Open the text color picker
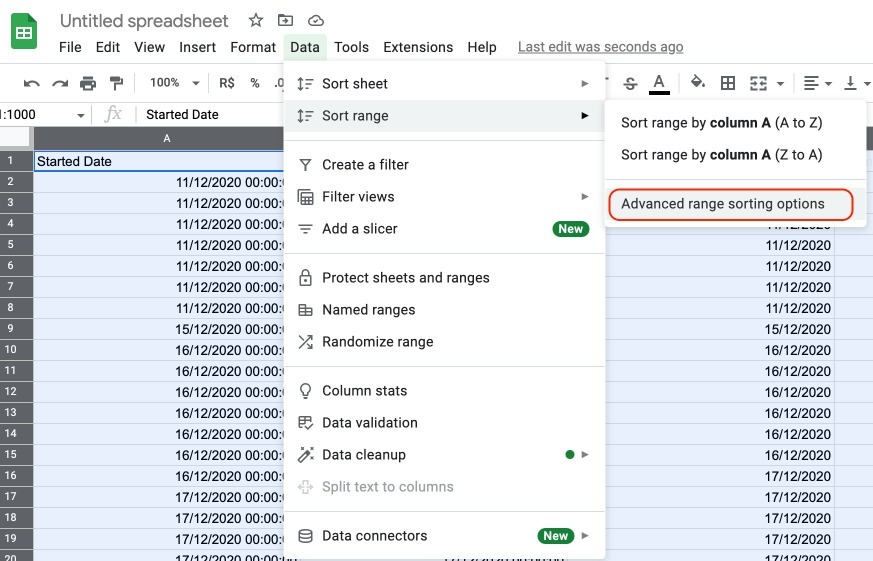This screenshot has height=561, width=873. coord(659,83)
